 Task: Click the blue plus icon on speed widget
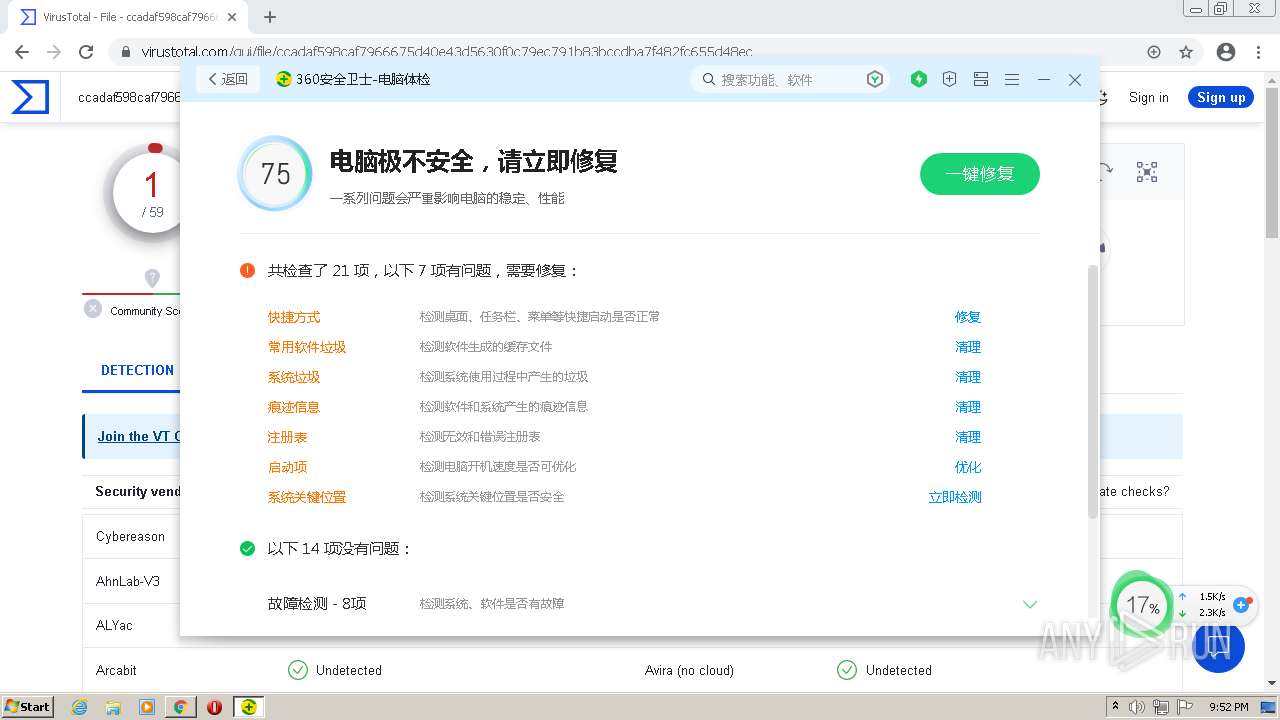pos(1243,604)
